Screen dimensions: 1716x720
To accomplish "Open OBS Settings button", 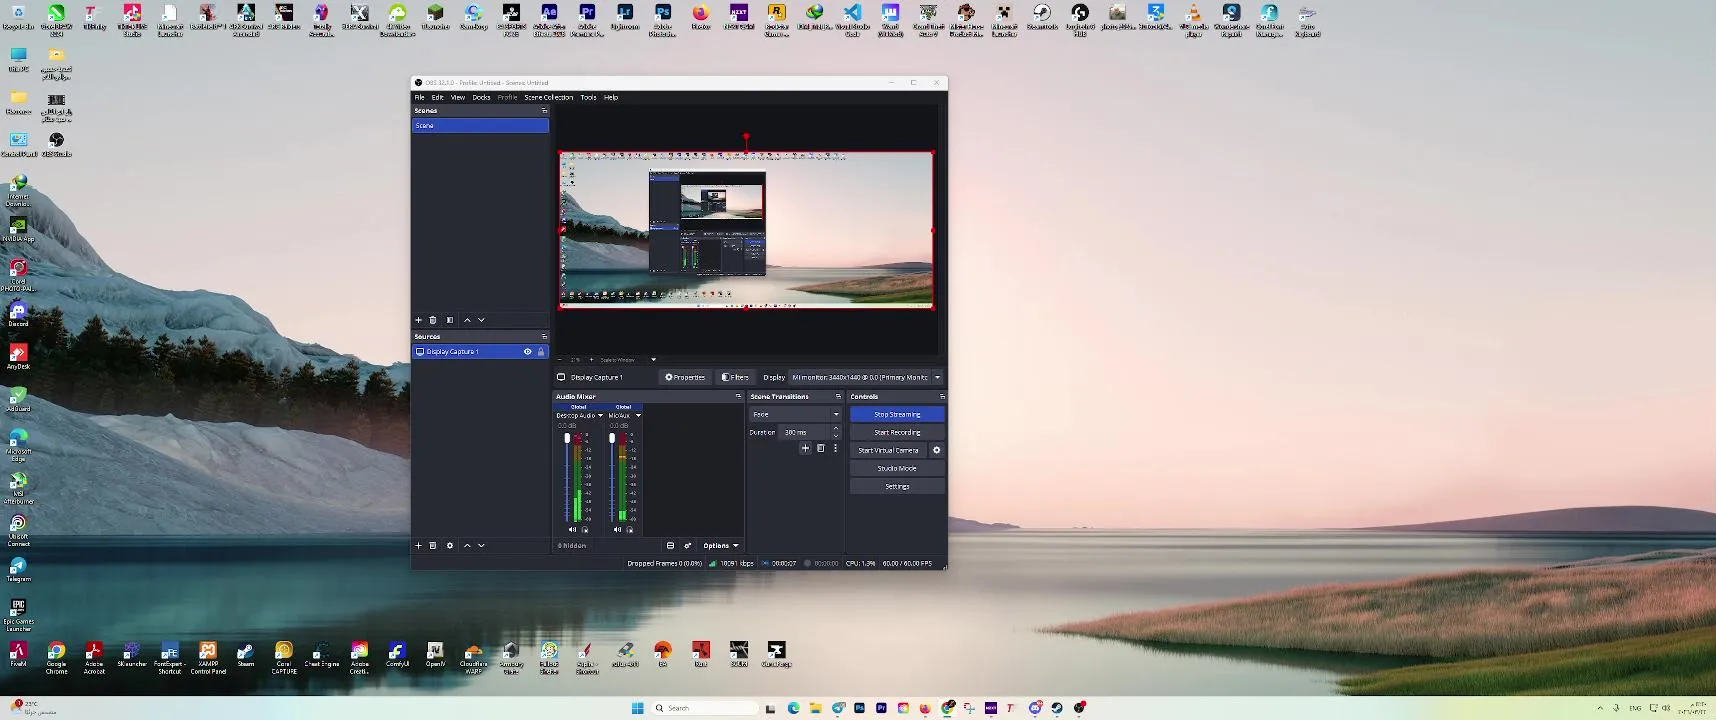I will point(897,486).
